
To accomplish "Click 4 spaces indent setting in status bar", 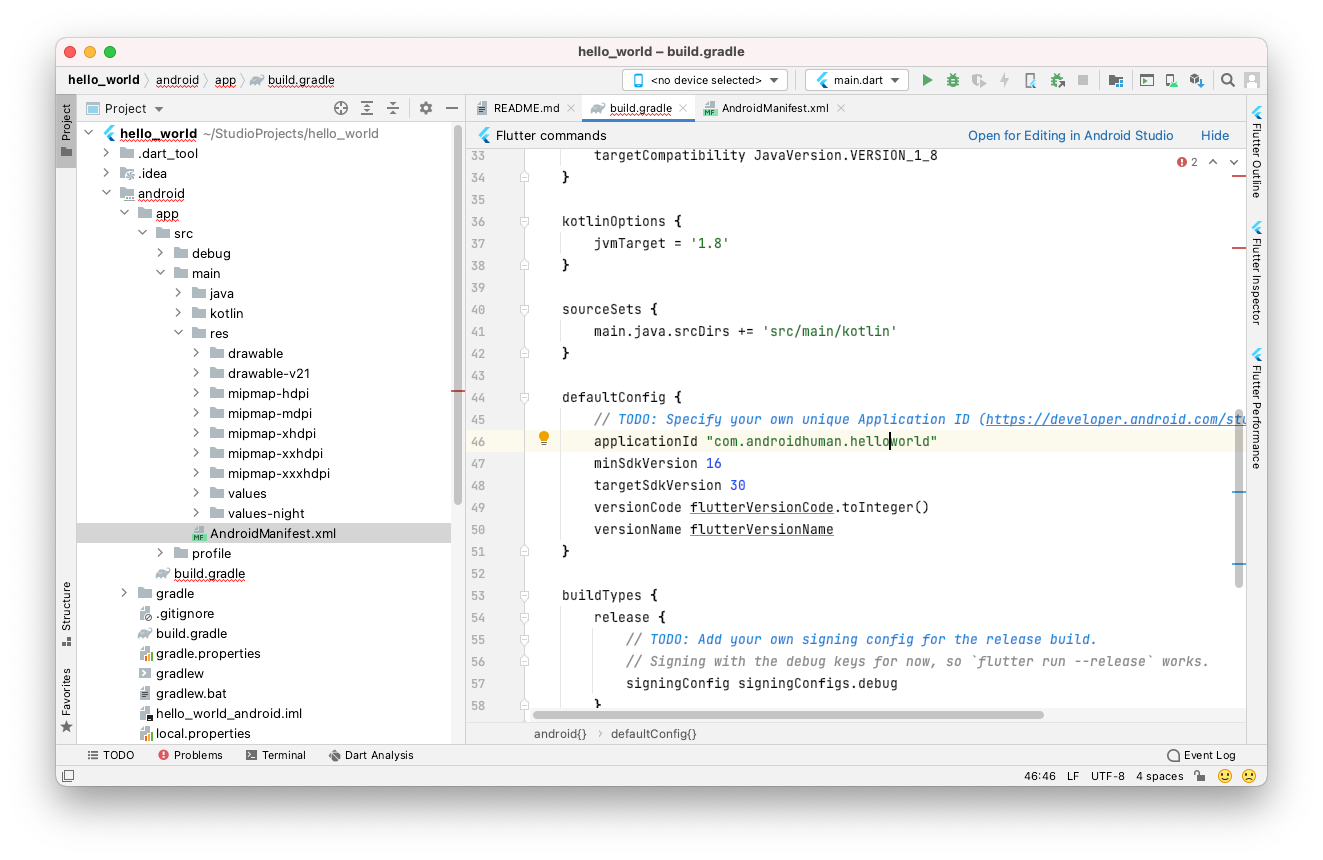I will tap(1159, 776).
